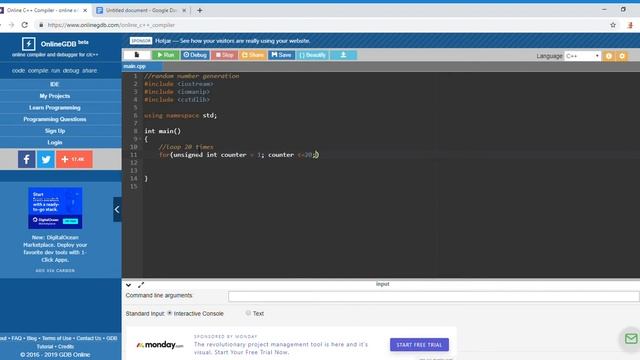Open the FAQ footer link
640x360 pixels.
point(16,338)
